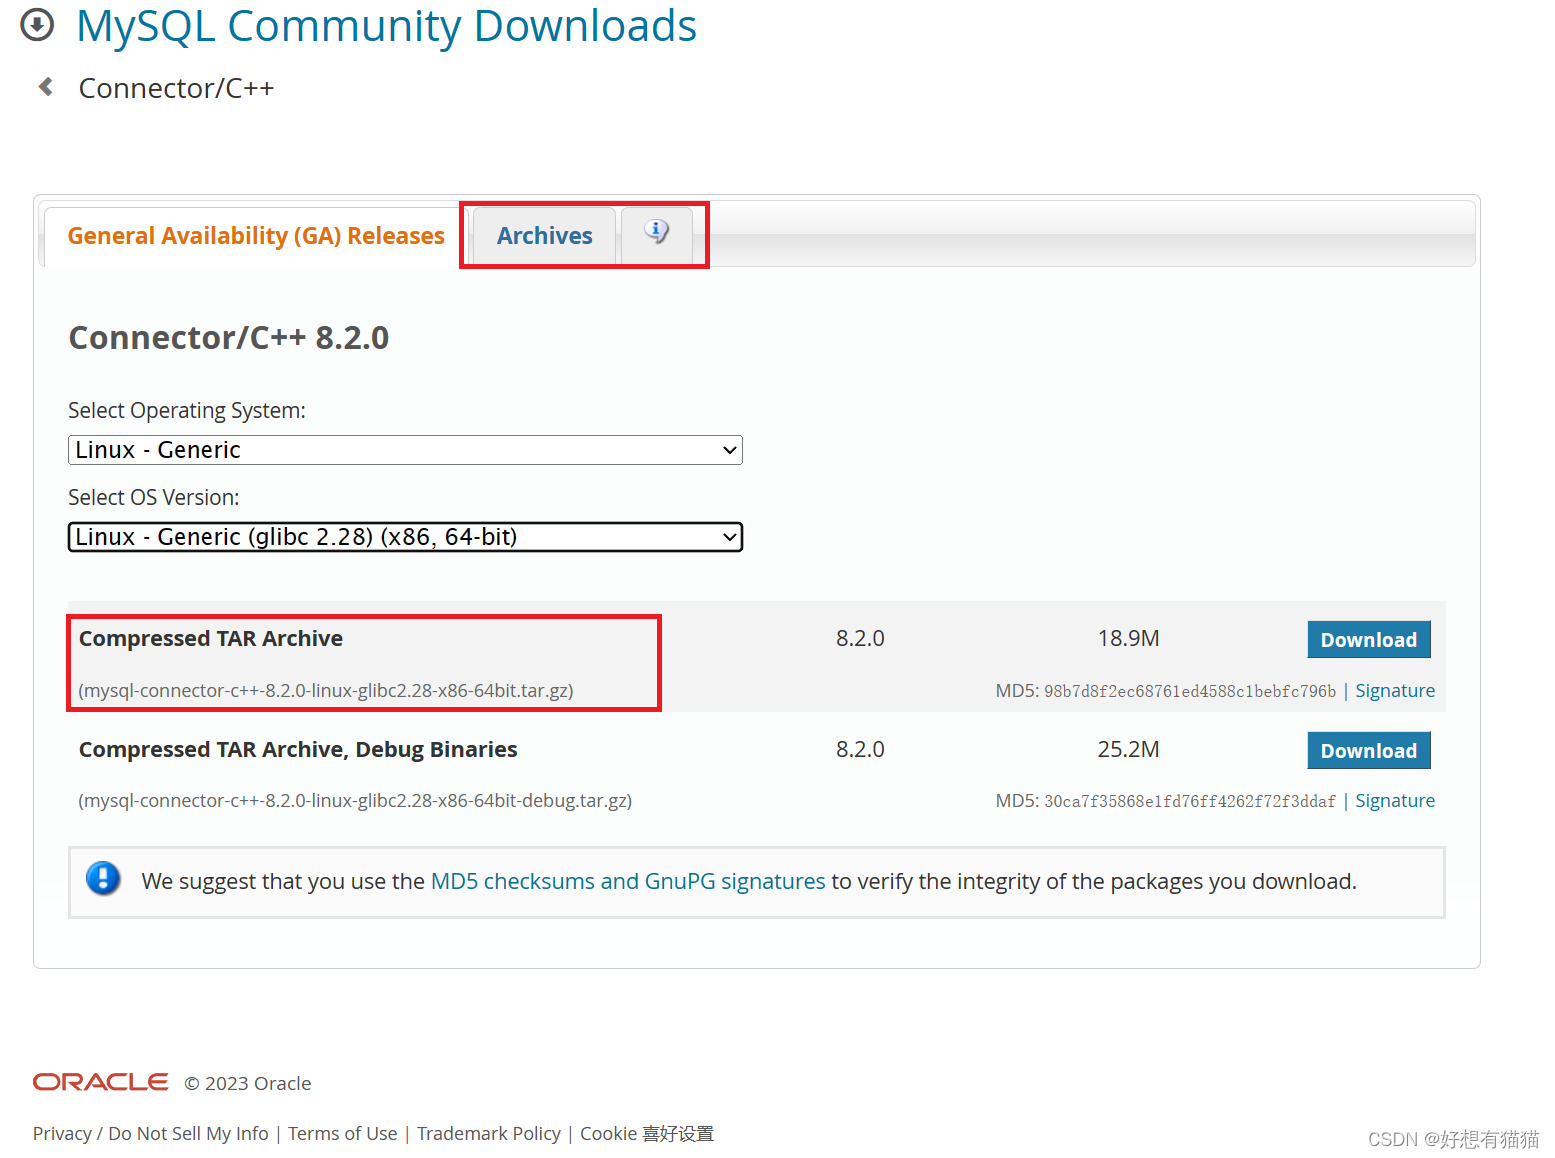Screen dimensions: 1555x1158
Task: Click MD5 hash 30ca7f35868e1fd76ff4262f72f3ddaf
Action: (1190, 801)
